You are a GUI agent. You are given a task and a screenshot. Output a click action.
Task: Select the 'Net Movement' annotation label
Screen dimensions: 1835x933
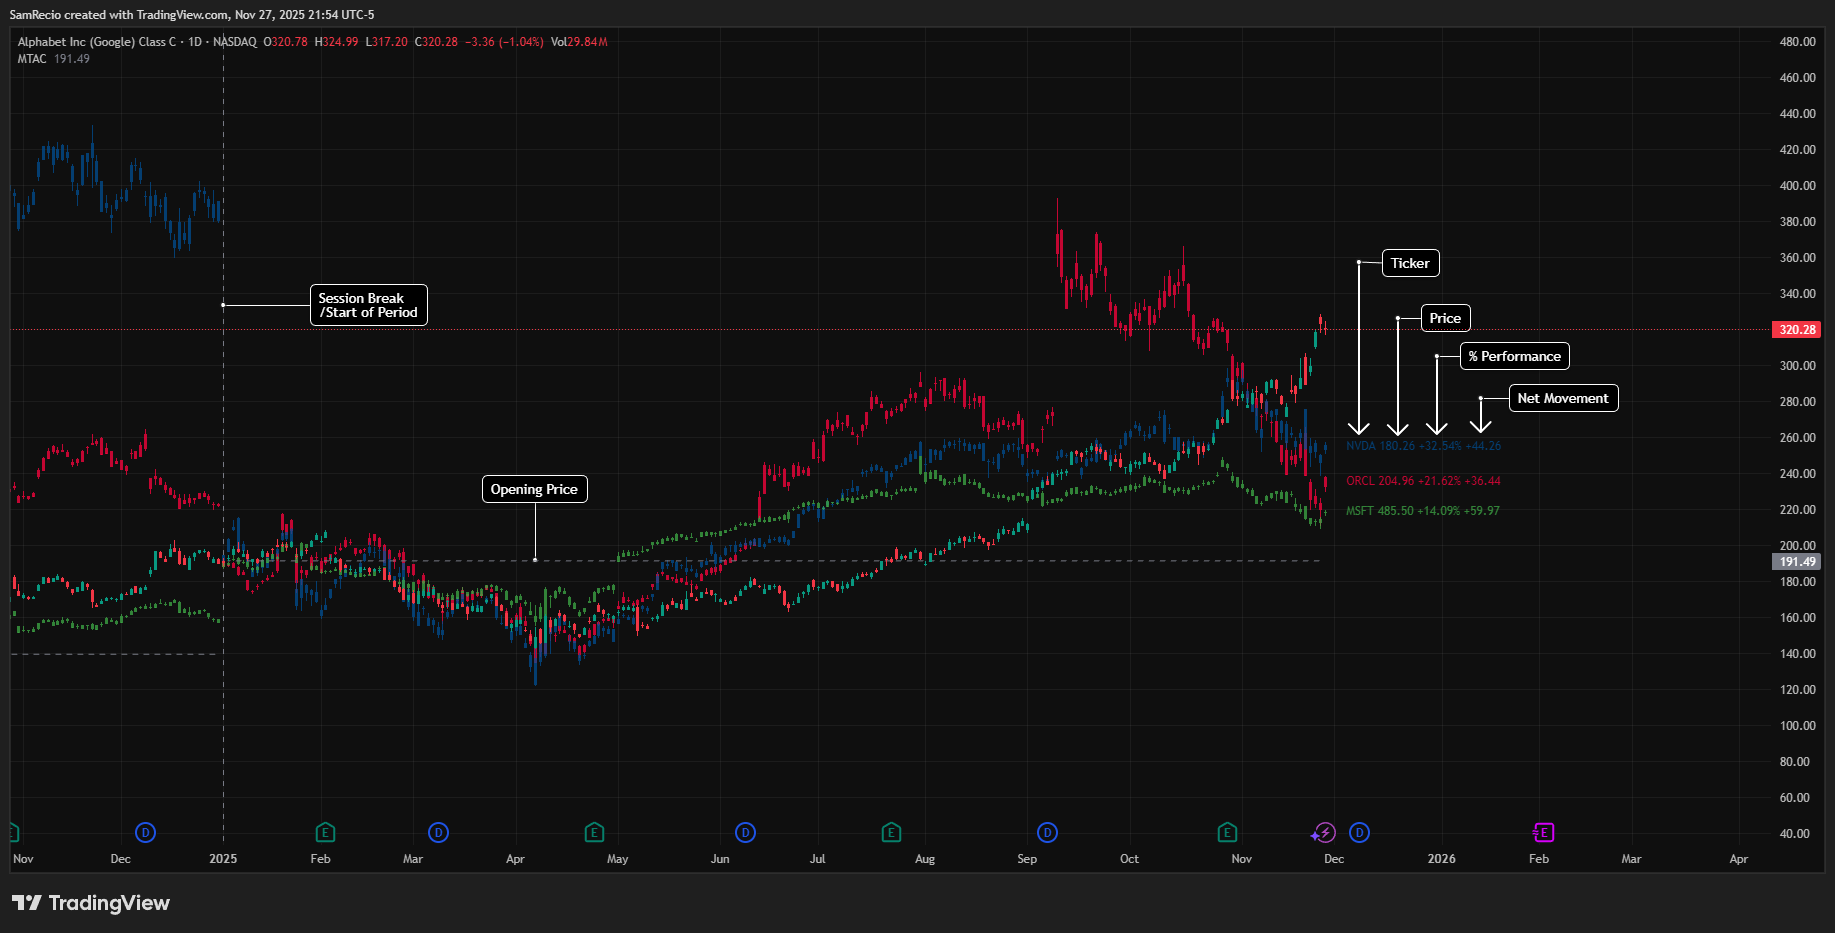1563,398
